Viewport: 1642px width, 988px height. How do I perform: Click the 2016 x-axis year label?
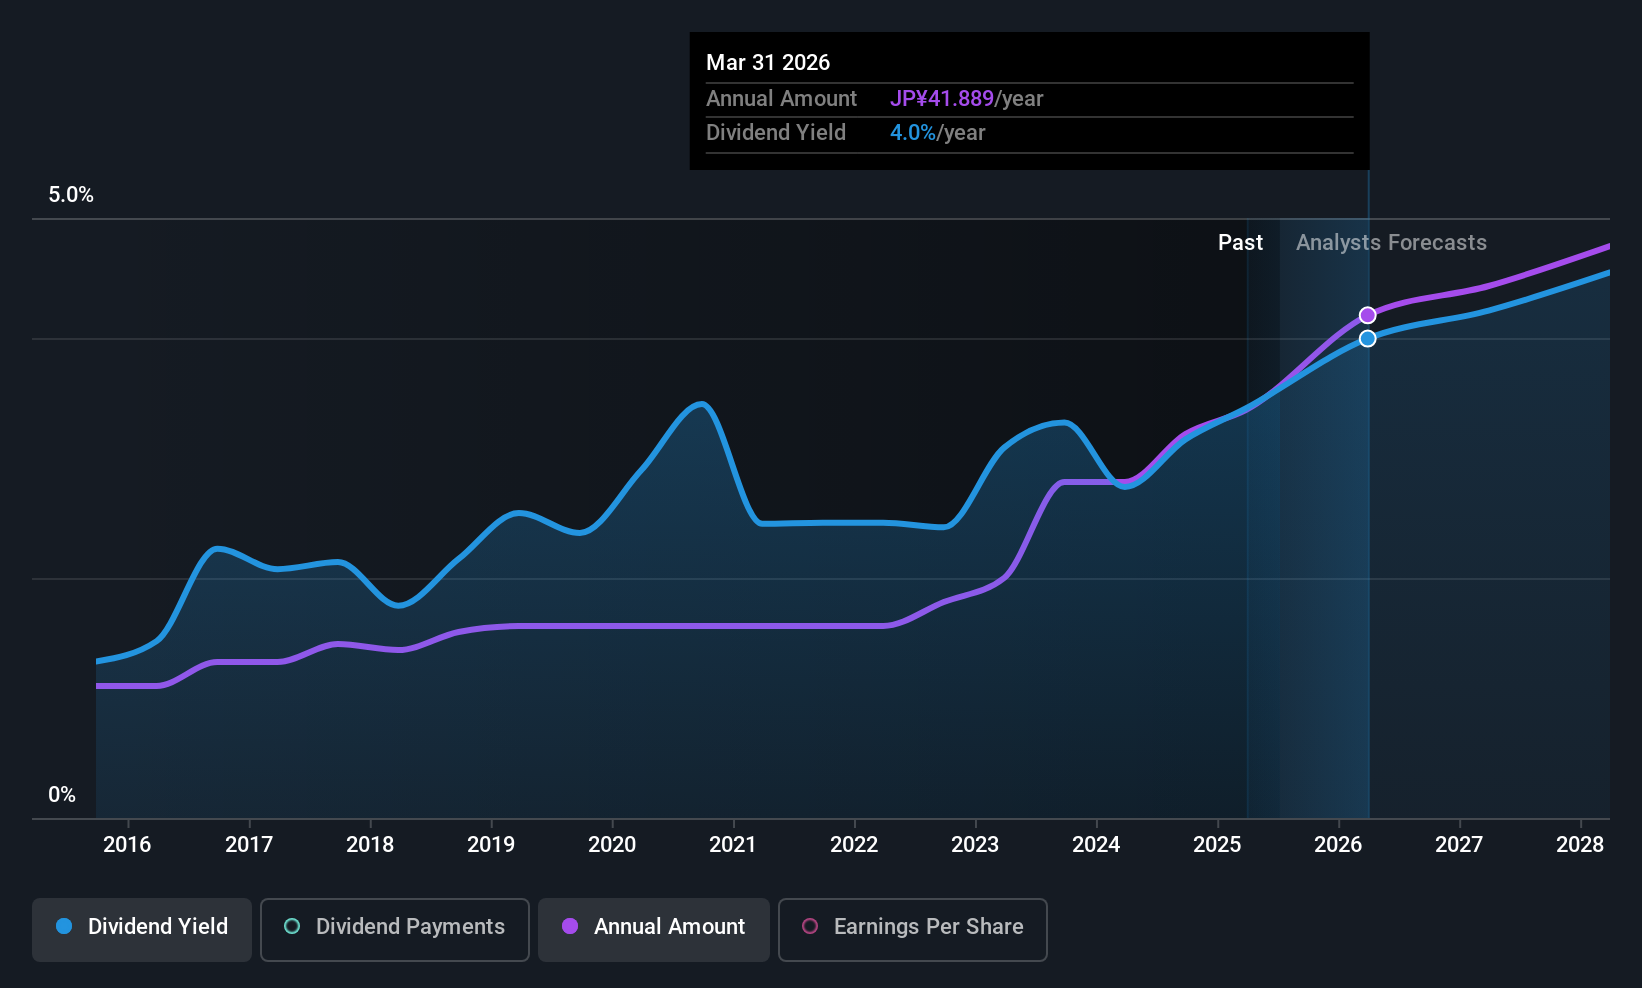[127, 845]
